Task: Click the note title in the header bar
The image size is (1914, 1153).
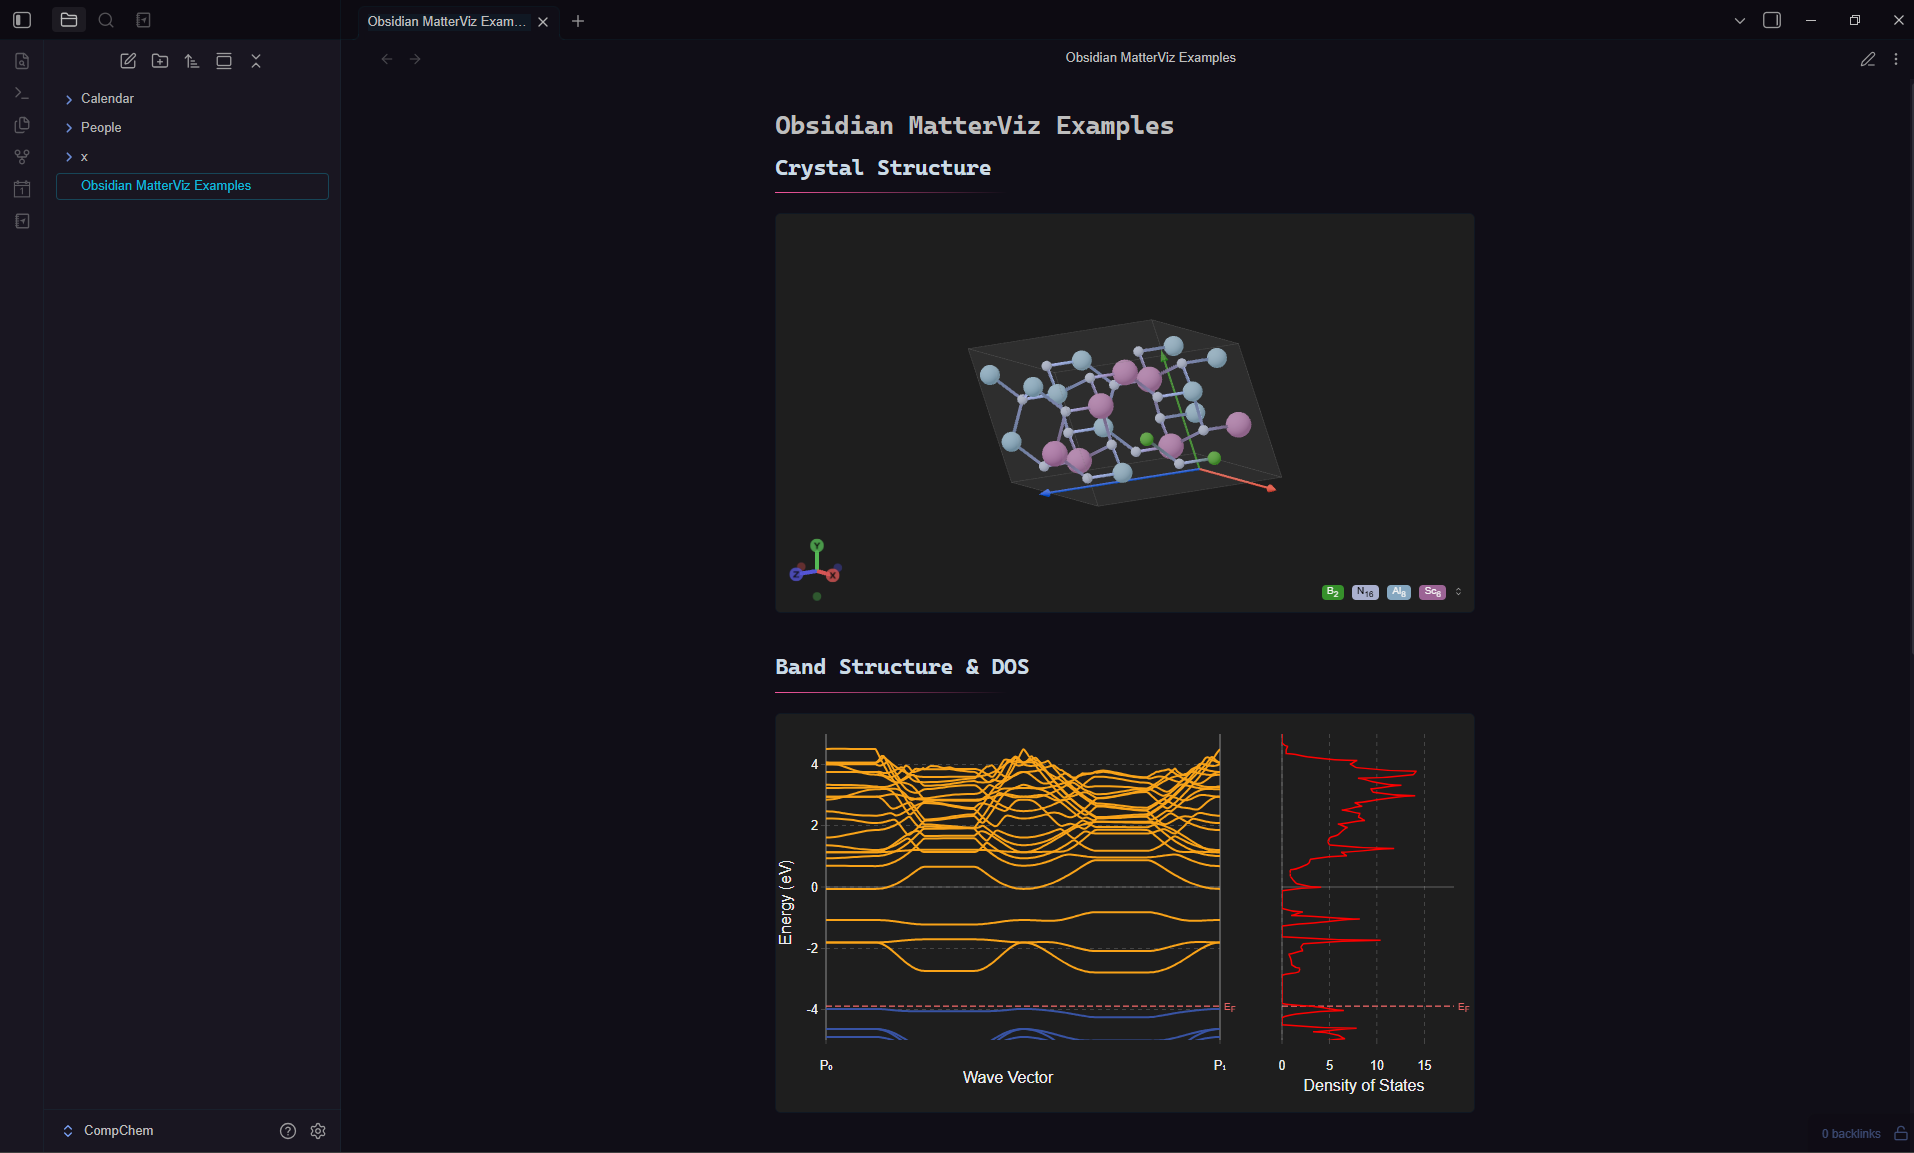Action: [x=1150, y=58]
